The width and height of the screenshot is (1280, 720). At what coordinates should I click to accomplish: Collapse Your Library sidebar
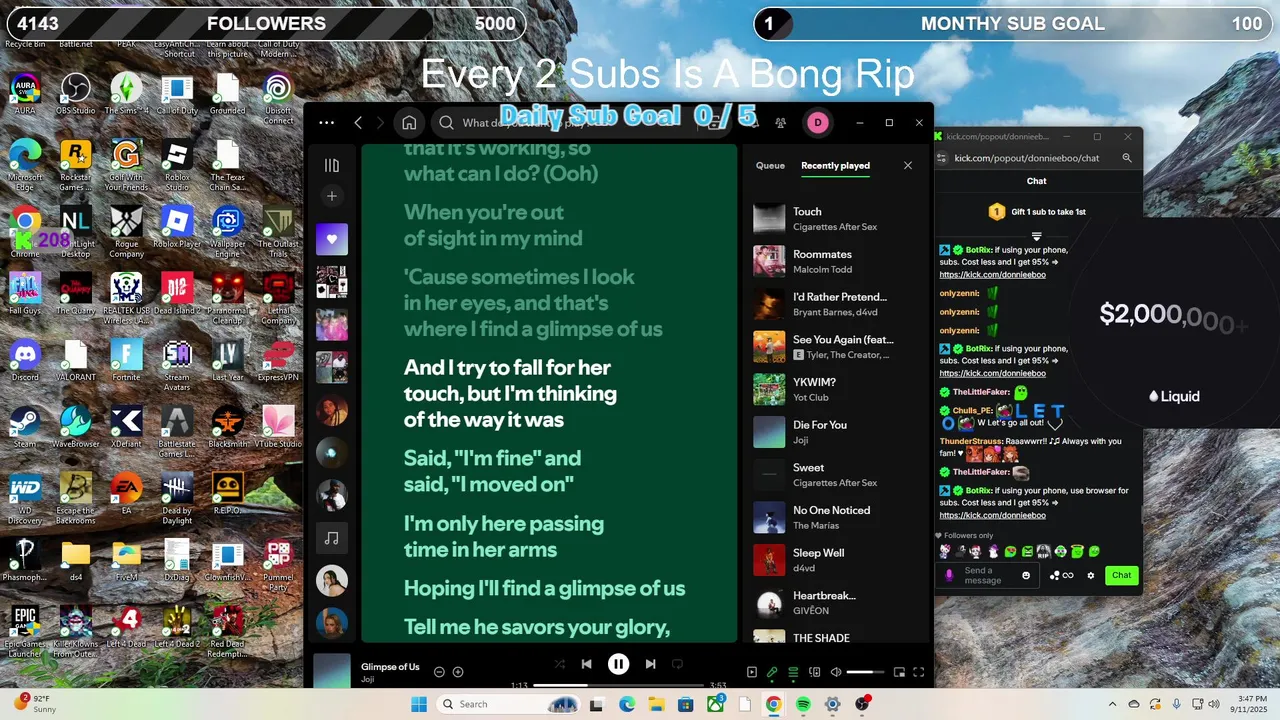pyautogui.click(x=332, y=165)
